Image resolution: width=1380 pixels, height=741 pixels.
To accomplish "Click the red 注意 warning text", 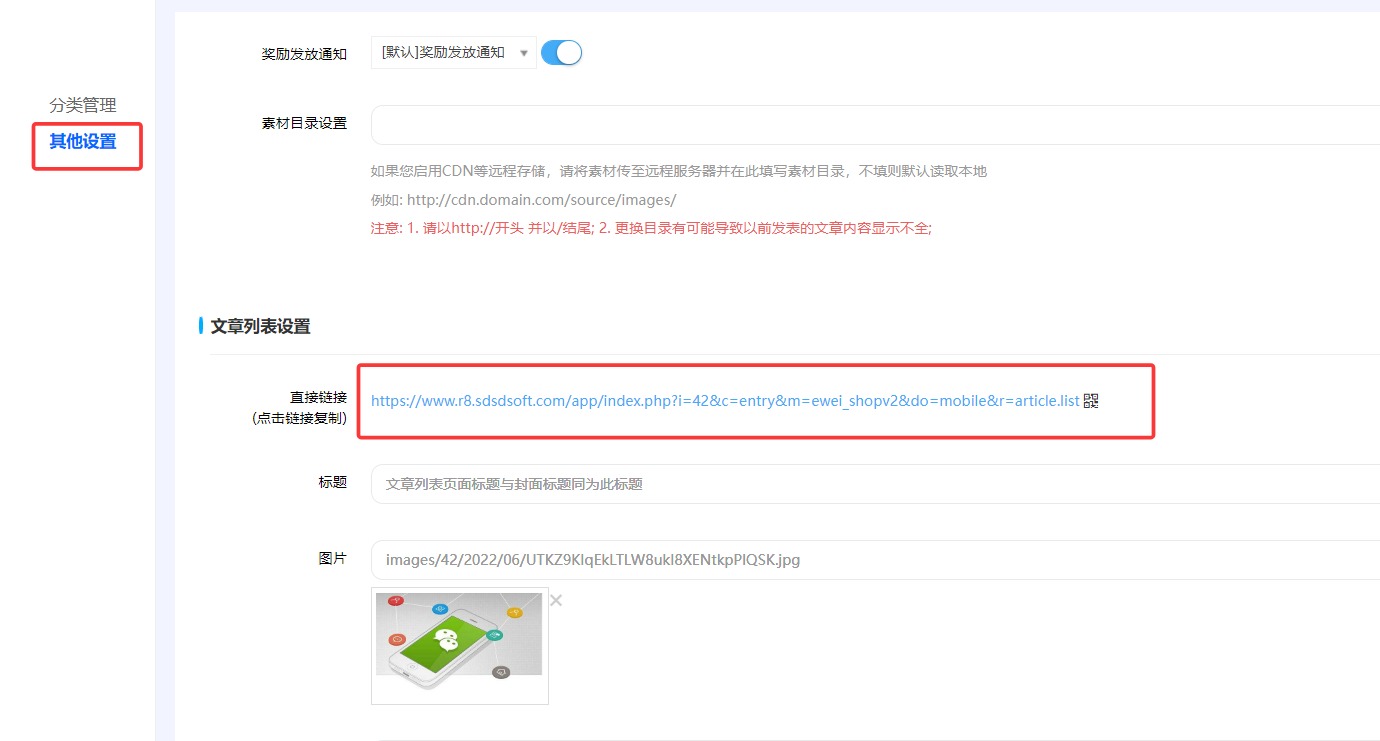I will (x=650, y=228).
